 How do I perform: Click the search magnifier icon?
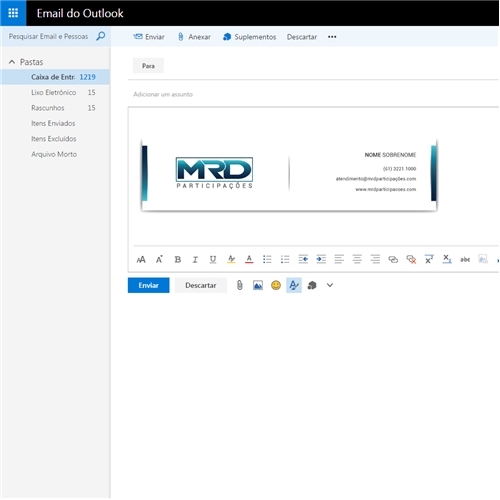(x=101, y=36)
